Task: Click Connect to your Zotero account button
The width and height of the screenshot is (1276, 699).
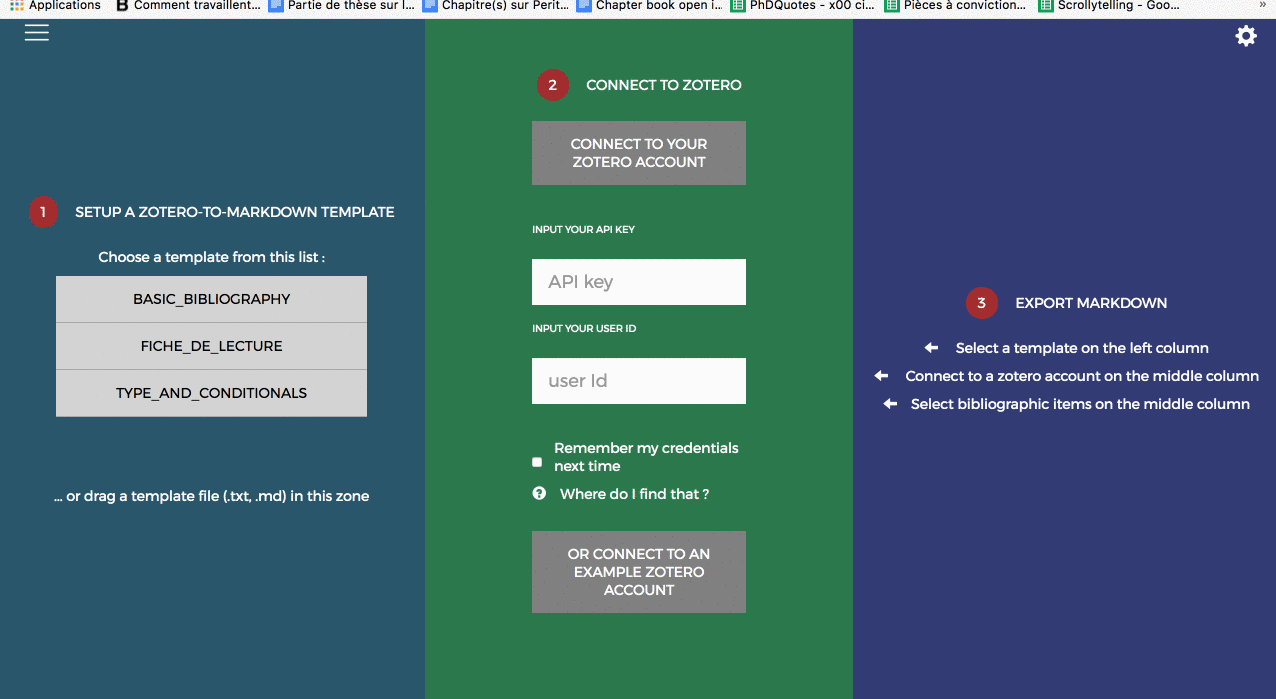Action: (639, 153)
